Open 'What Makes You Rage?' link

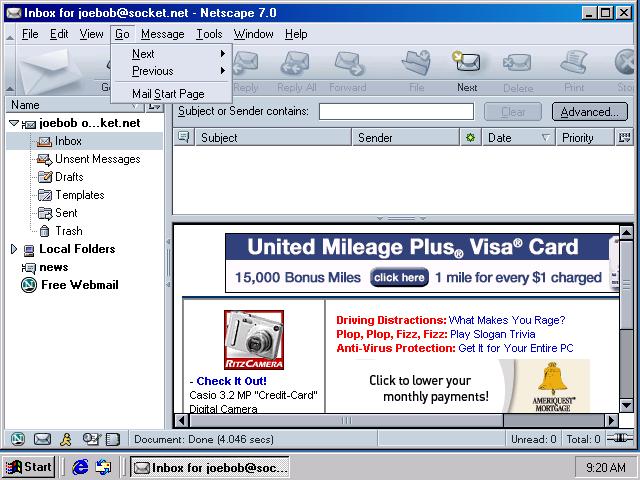(507, 320)
